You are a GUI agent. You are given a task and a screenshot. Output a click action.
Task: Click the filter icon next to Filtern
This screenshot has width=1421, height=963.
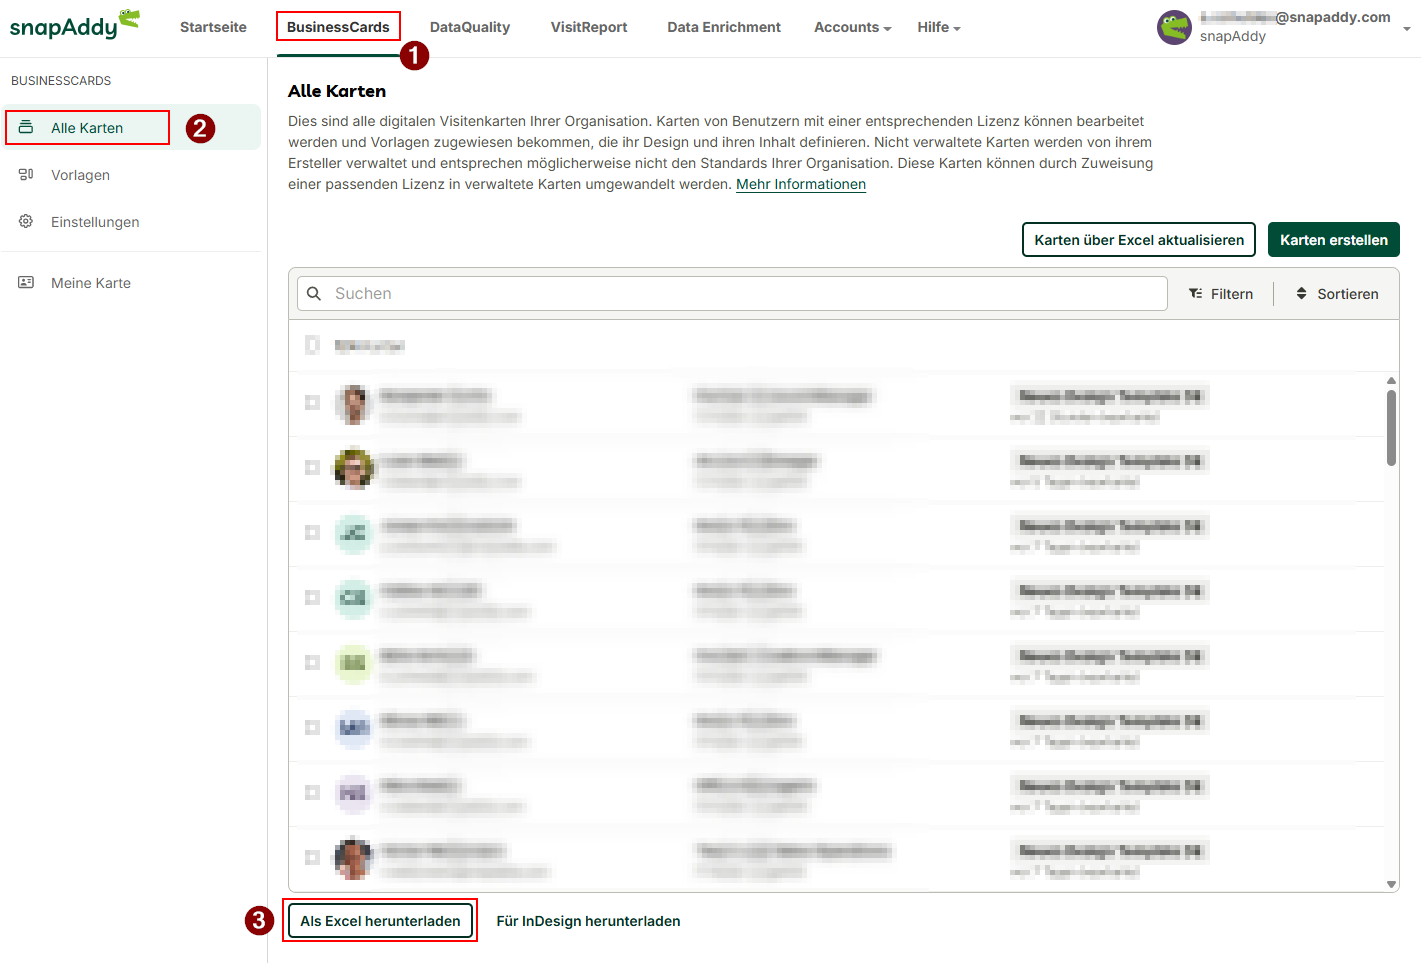tap(1195, 293)
